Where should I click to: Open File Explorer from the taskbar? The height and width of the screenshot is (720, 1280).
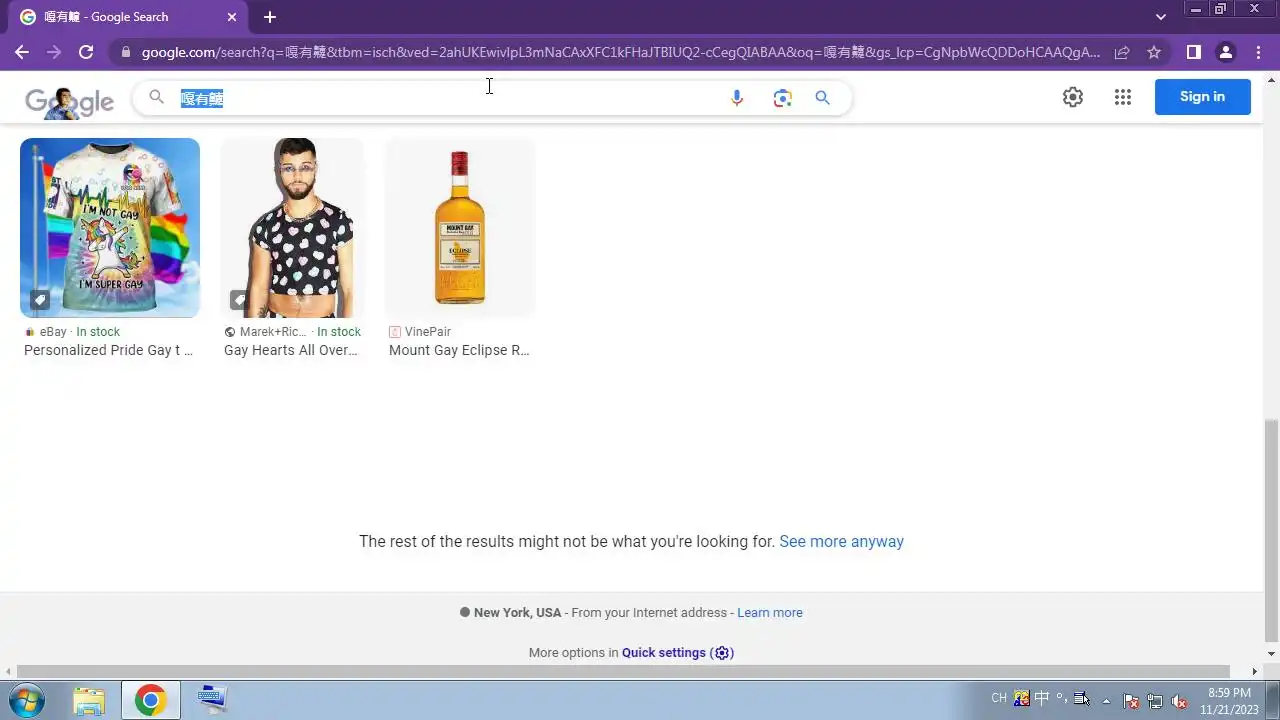click(89, 700)
